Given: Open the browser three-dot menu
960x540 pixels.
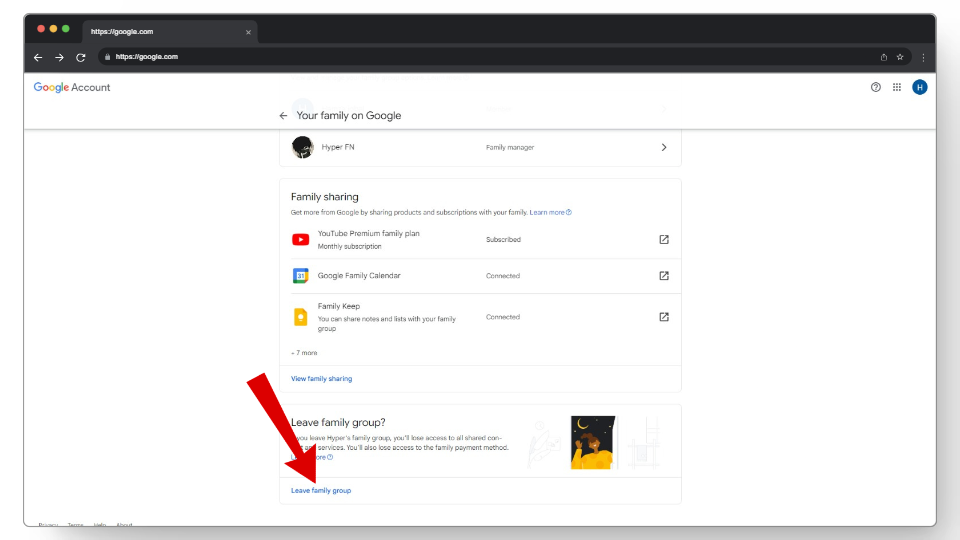Looking at the screenshot, I should 923,57.
